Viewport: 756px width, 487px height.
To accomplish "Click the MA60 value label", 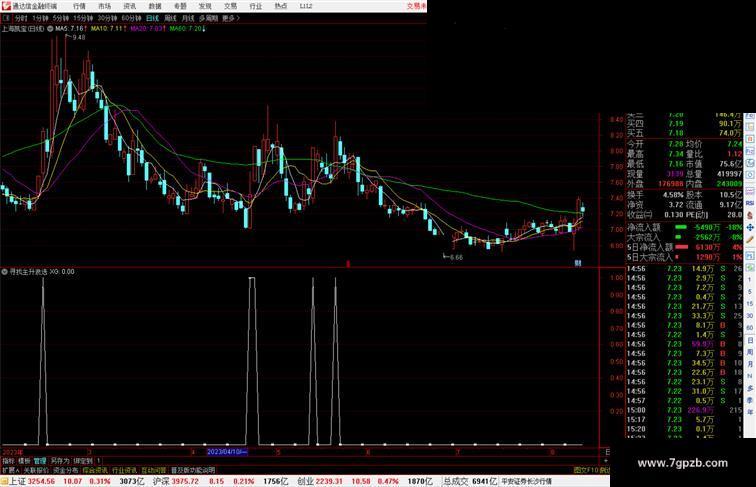I will (x=188, y=29).
